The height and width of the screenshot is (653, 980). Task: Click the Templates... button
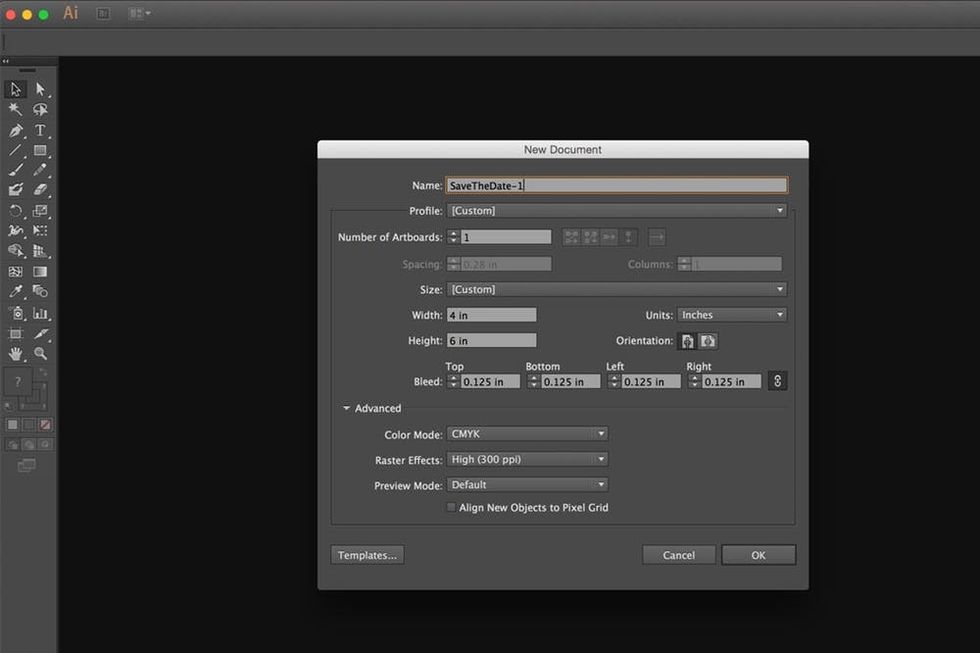point(367,555)
